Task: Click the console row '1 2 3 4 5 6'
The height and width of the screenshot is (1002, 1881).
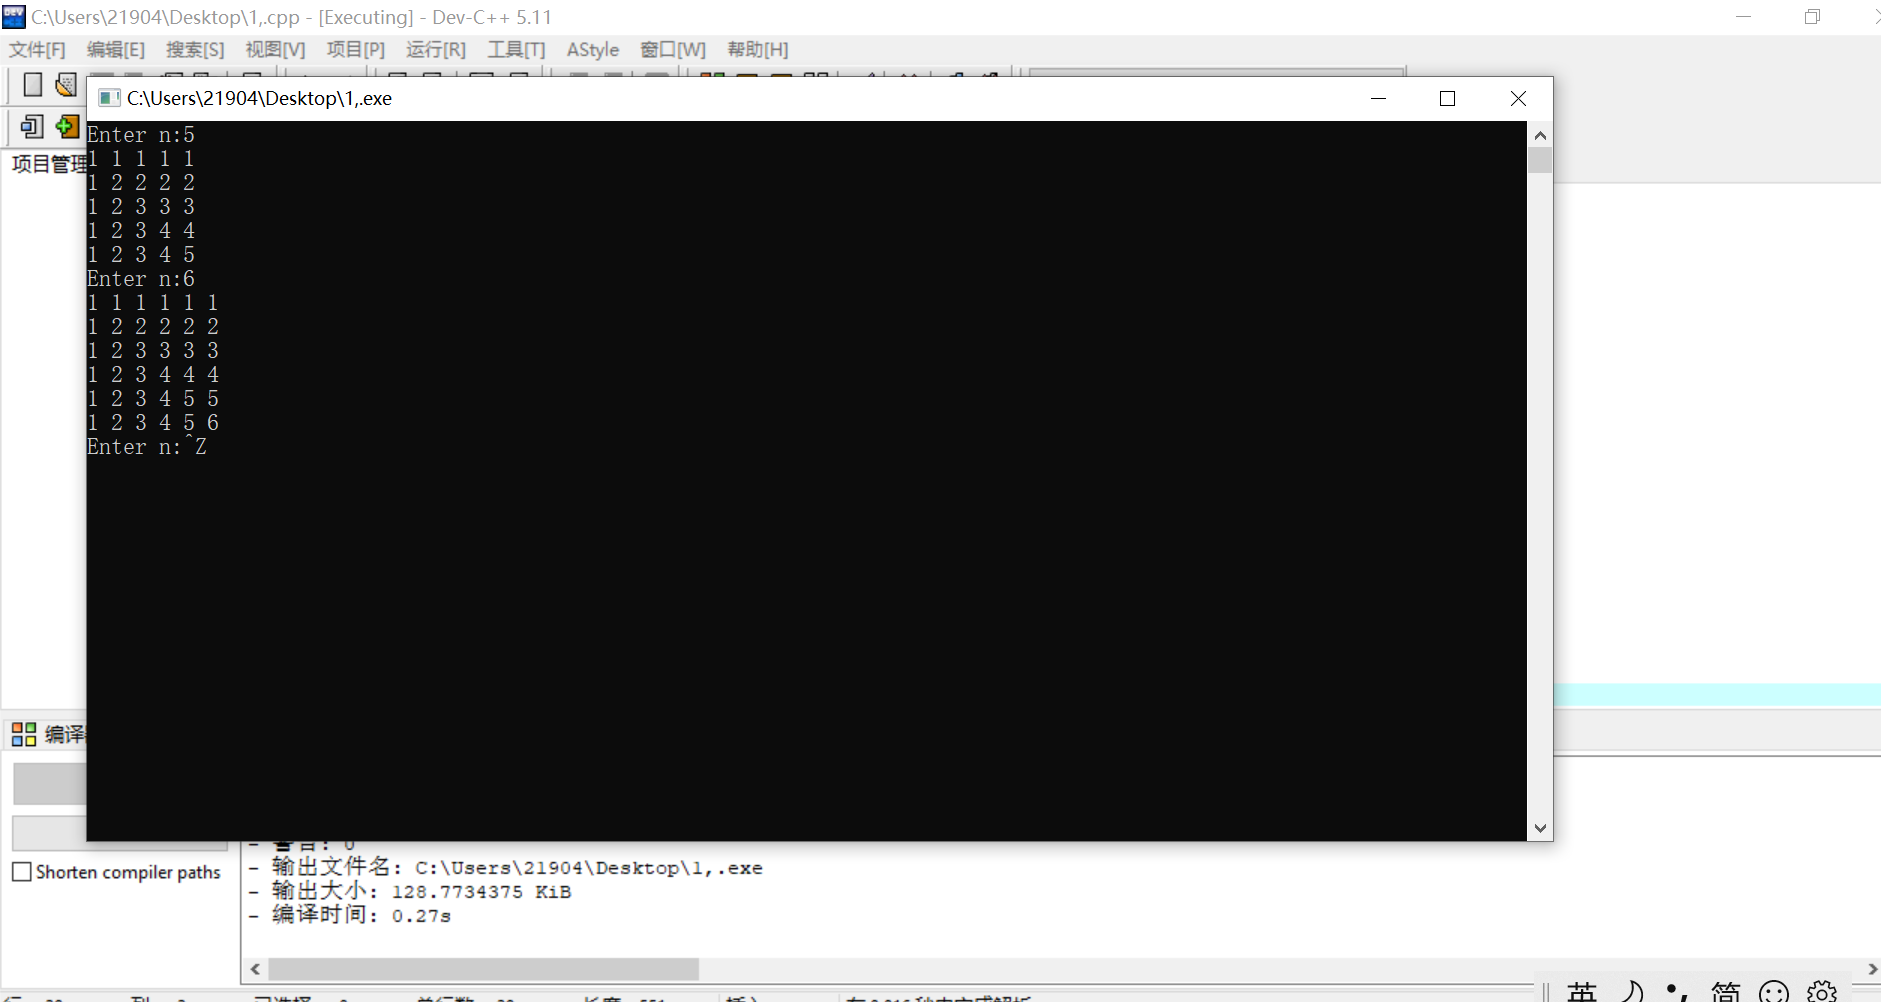Action: (x=153, y=423)
